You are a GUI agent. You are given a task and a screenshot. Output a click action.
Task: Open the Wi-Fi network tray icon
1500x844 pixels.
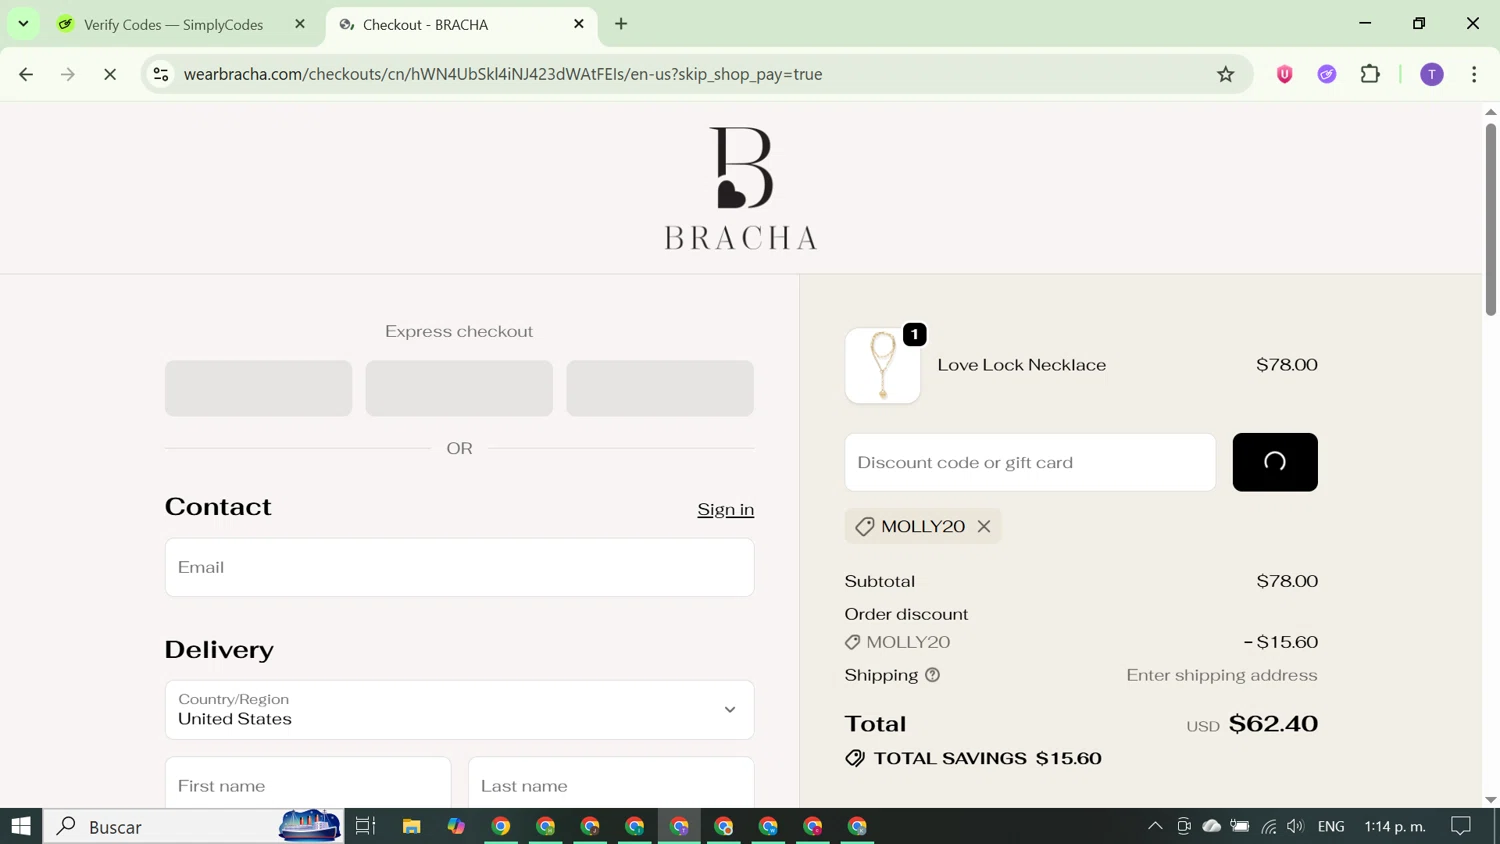tap(1269, 826)
